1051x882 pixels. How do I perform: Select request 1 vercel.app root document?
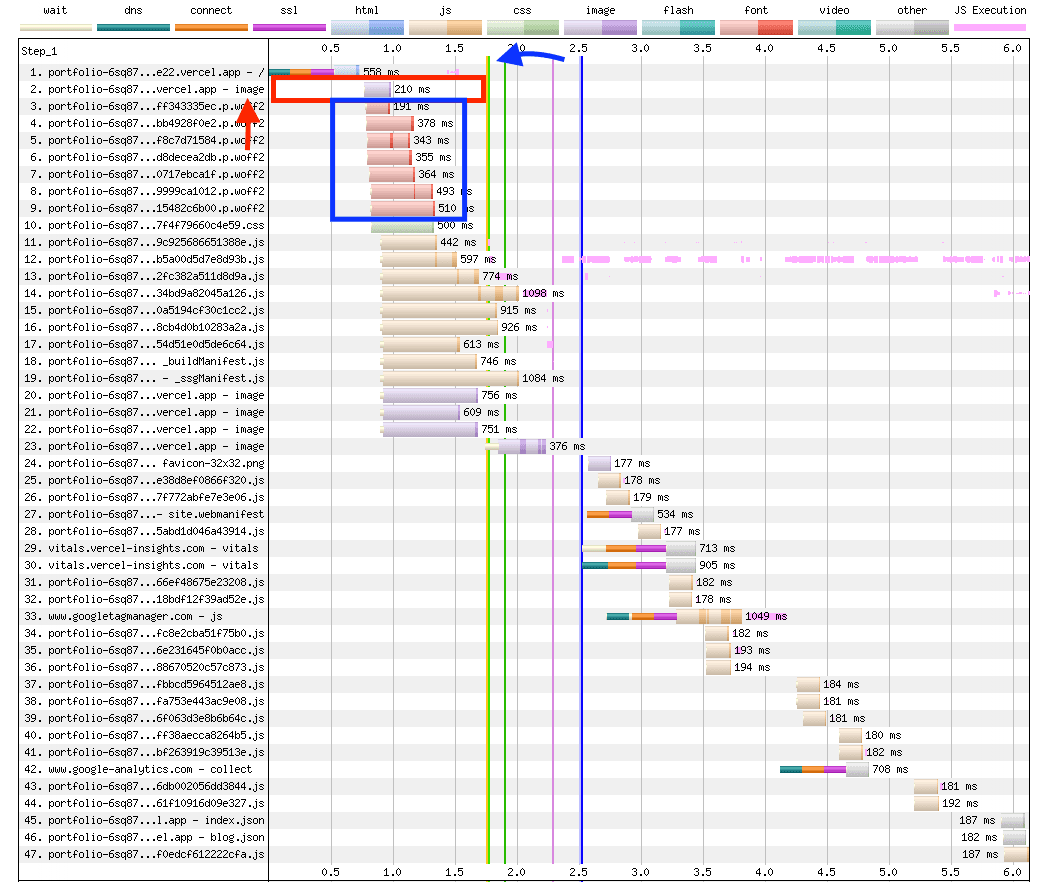click(156, 72)
